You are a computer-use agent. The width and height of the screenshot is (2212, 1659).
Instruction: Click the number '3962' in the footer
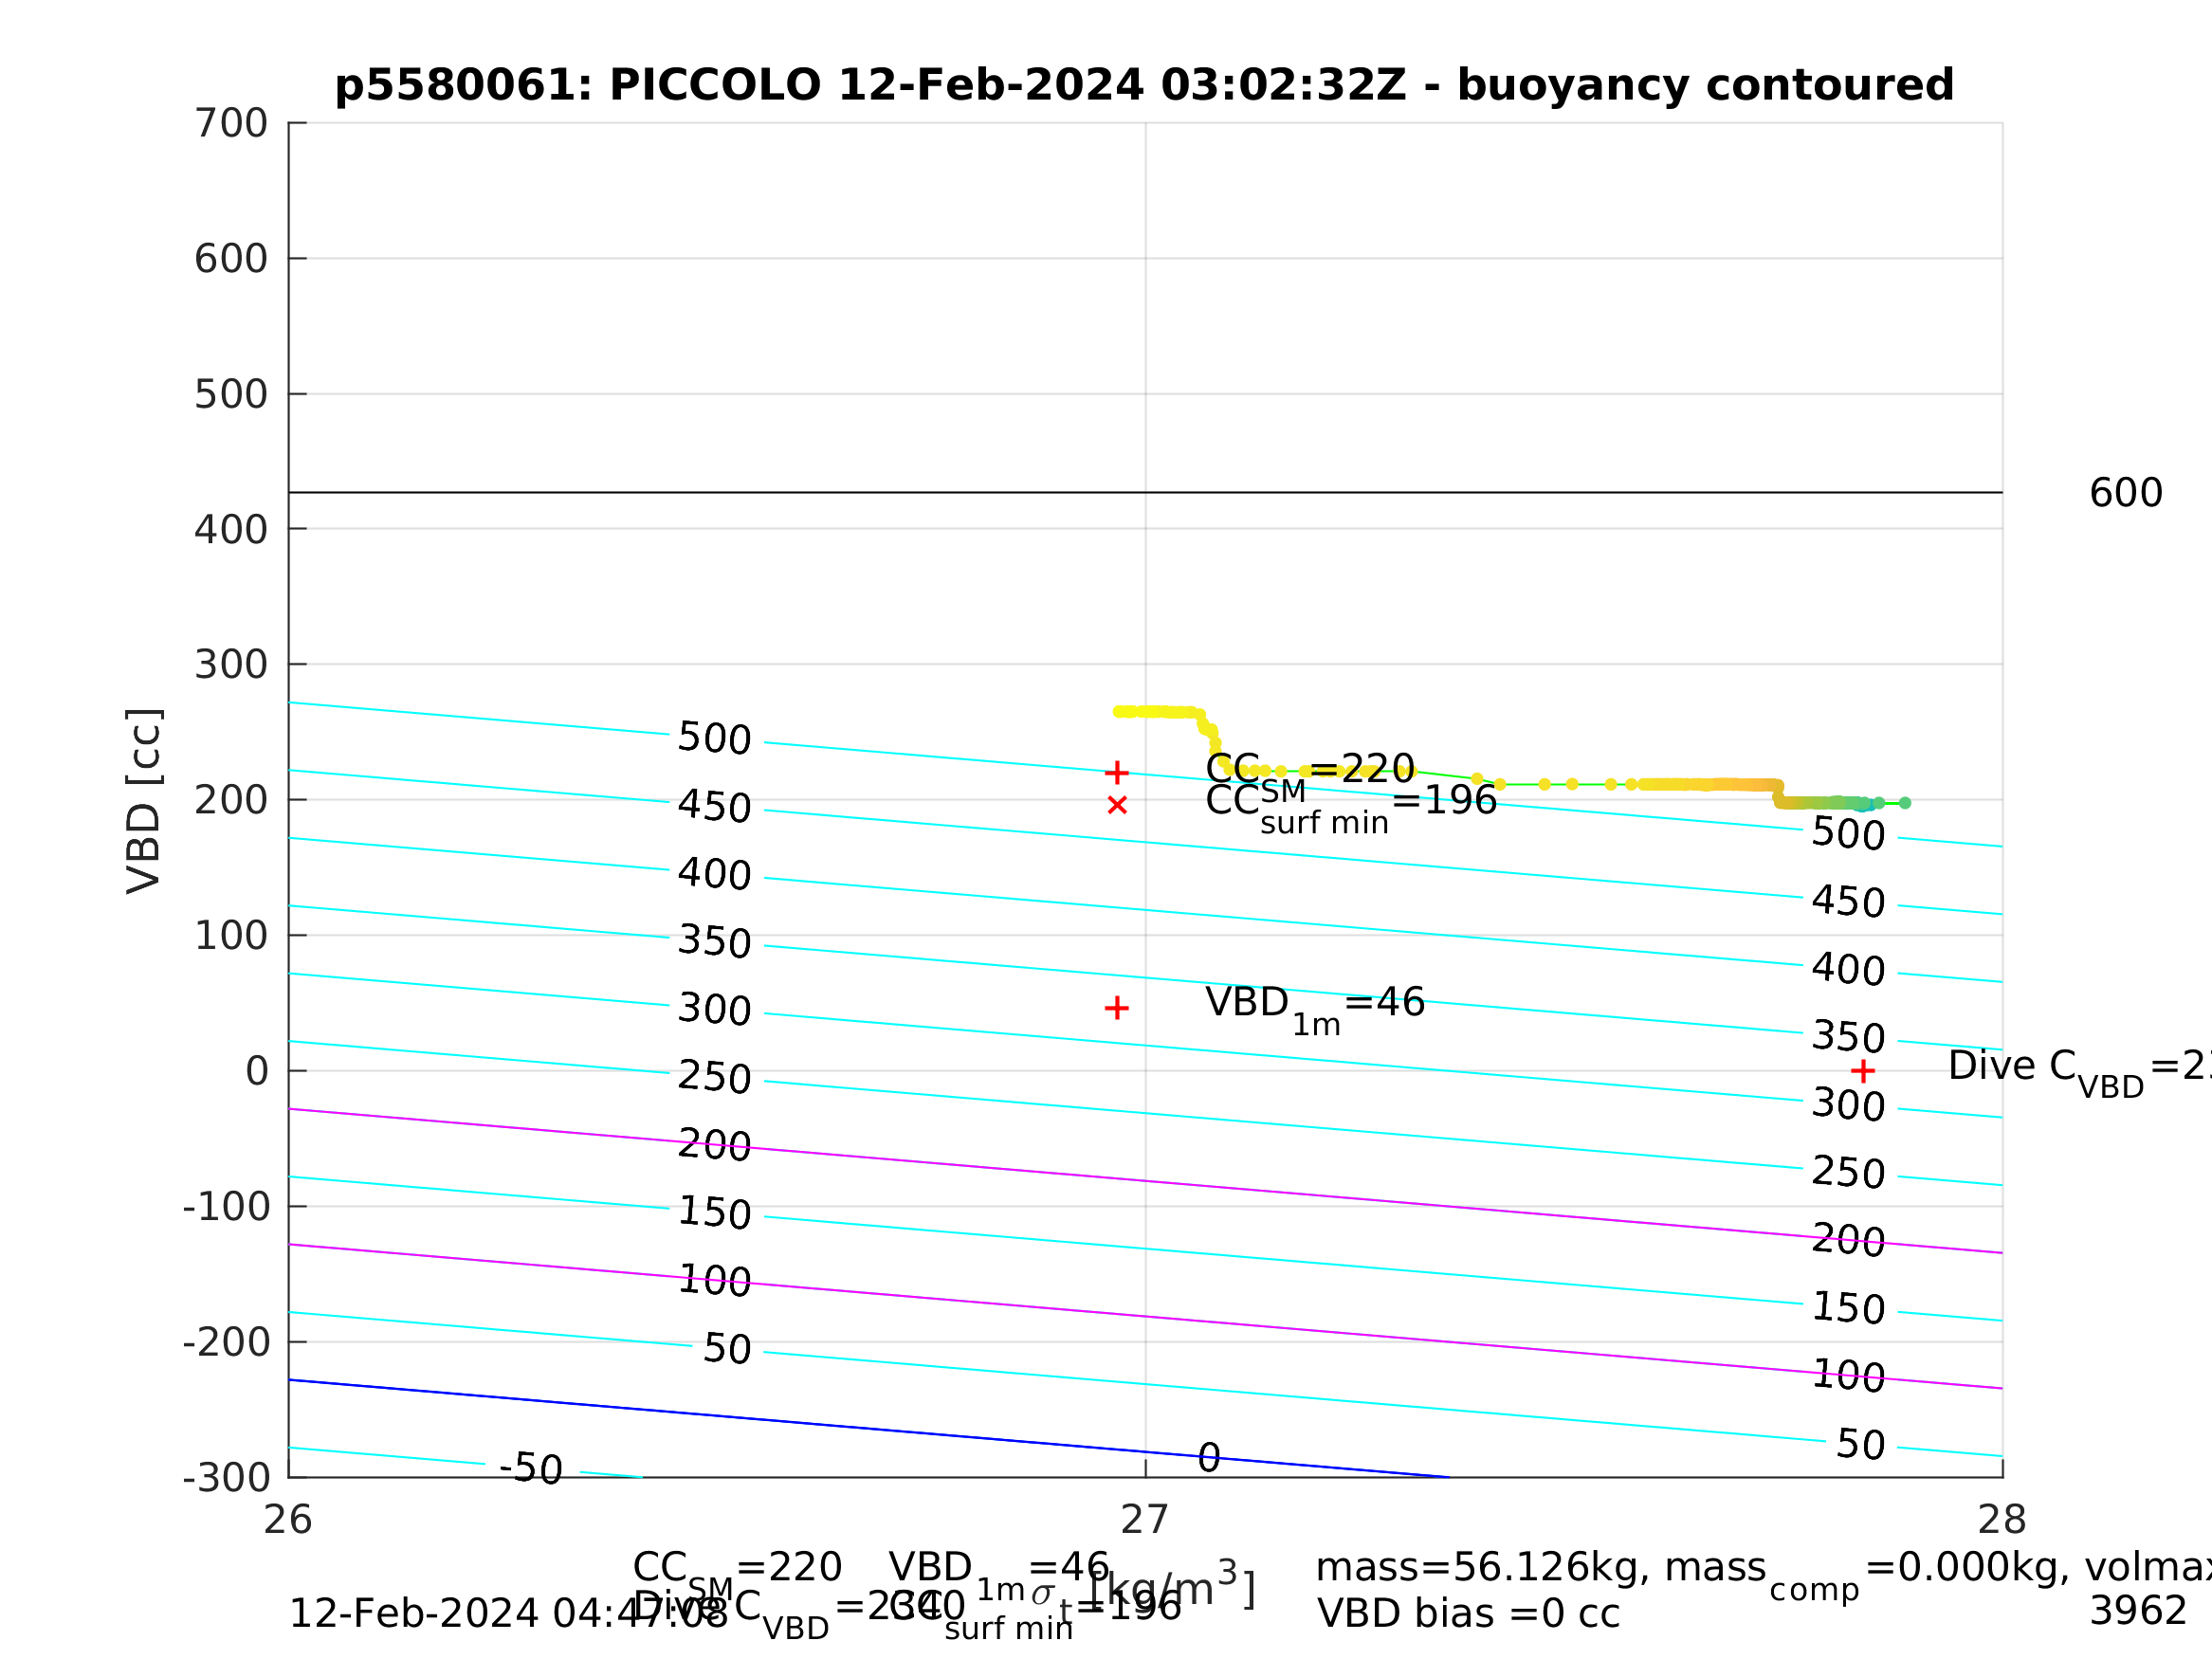pos(2138,1611)
